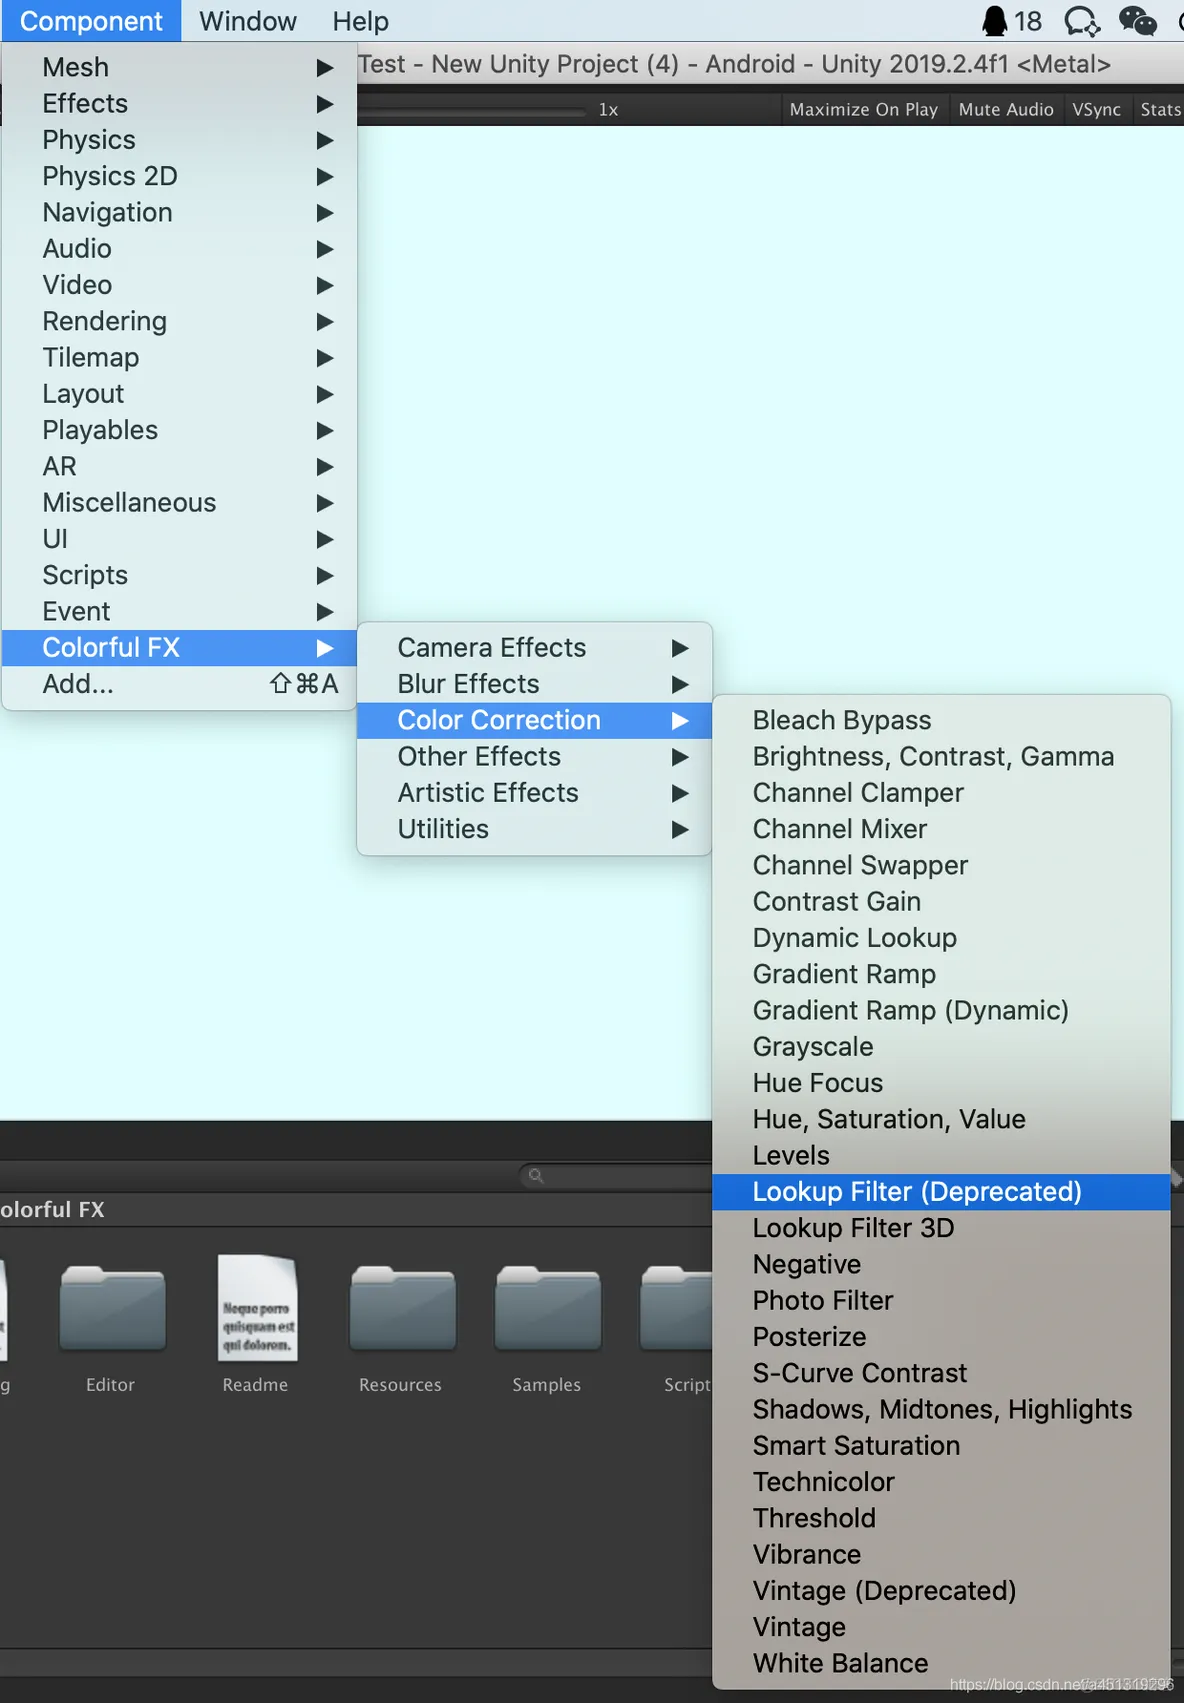Image resolution: width=1184 pixels, height=1703 pixels.
Task: Expand the Camera Effects submenu
Action: 534,647
